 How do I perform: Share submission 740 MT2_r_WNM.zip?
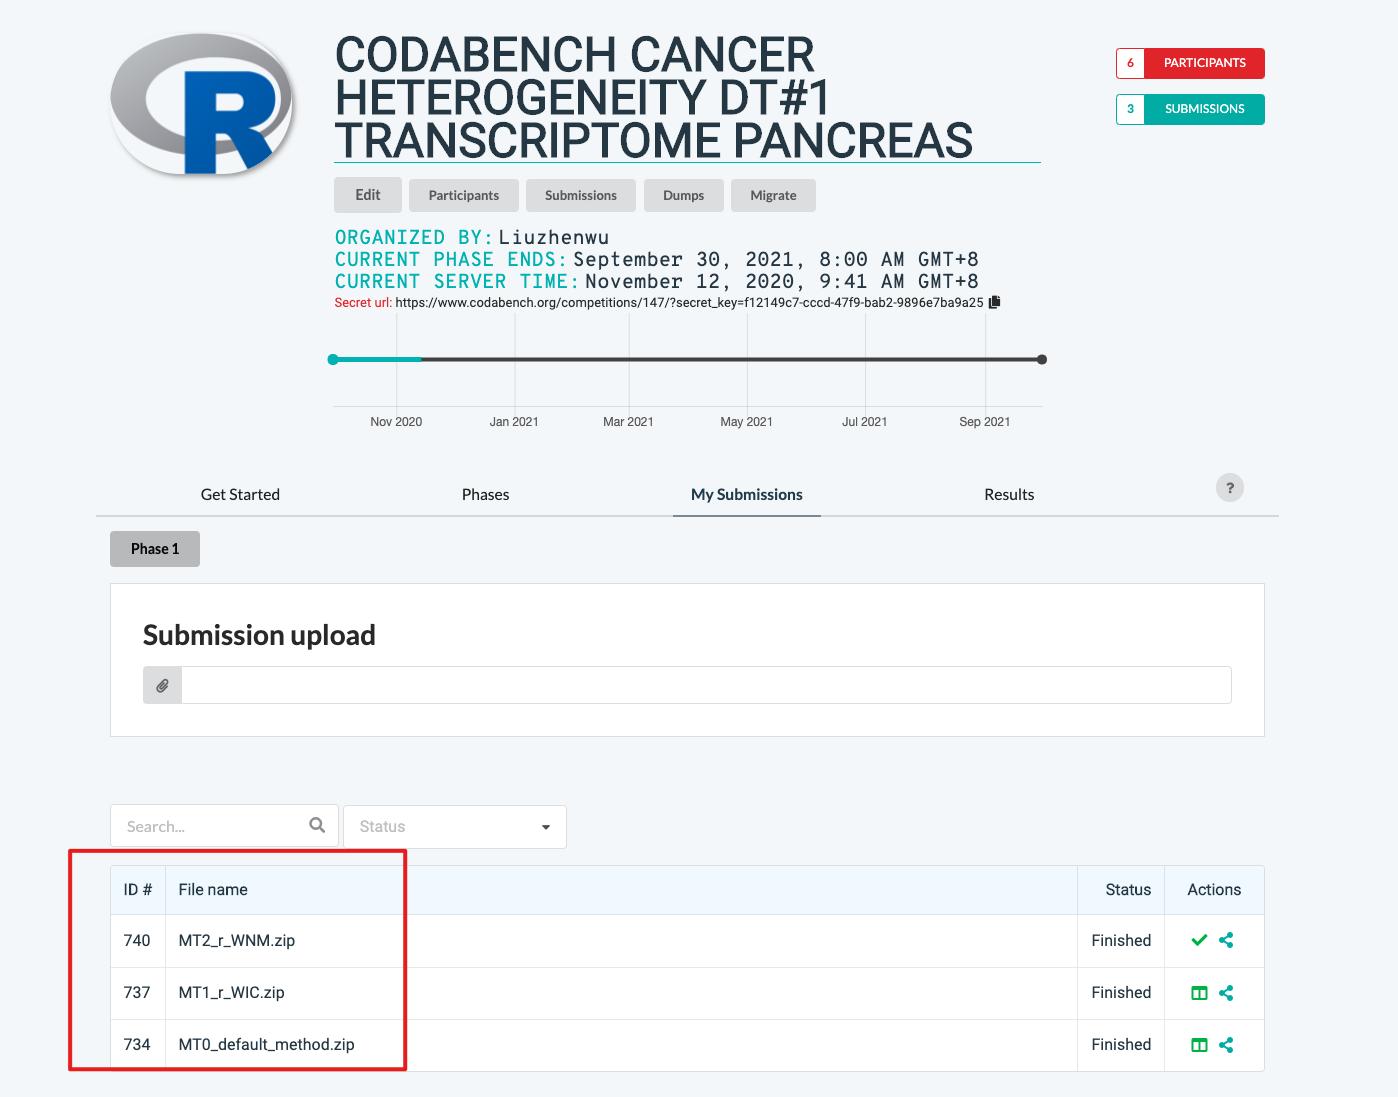[1226, 940]
